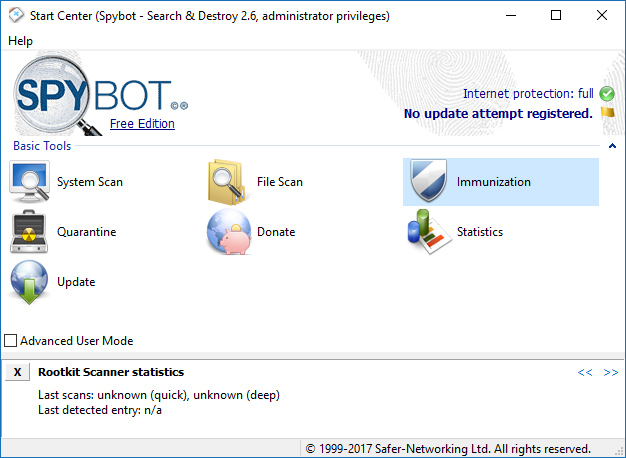This screenshot has height=458, width=626.
Task: Click the Immunization shield icon
Action: 428,182
